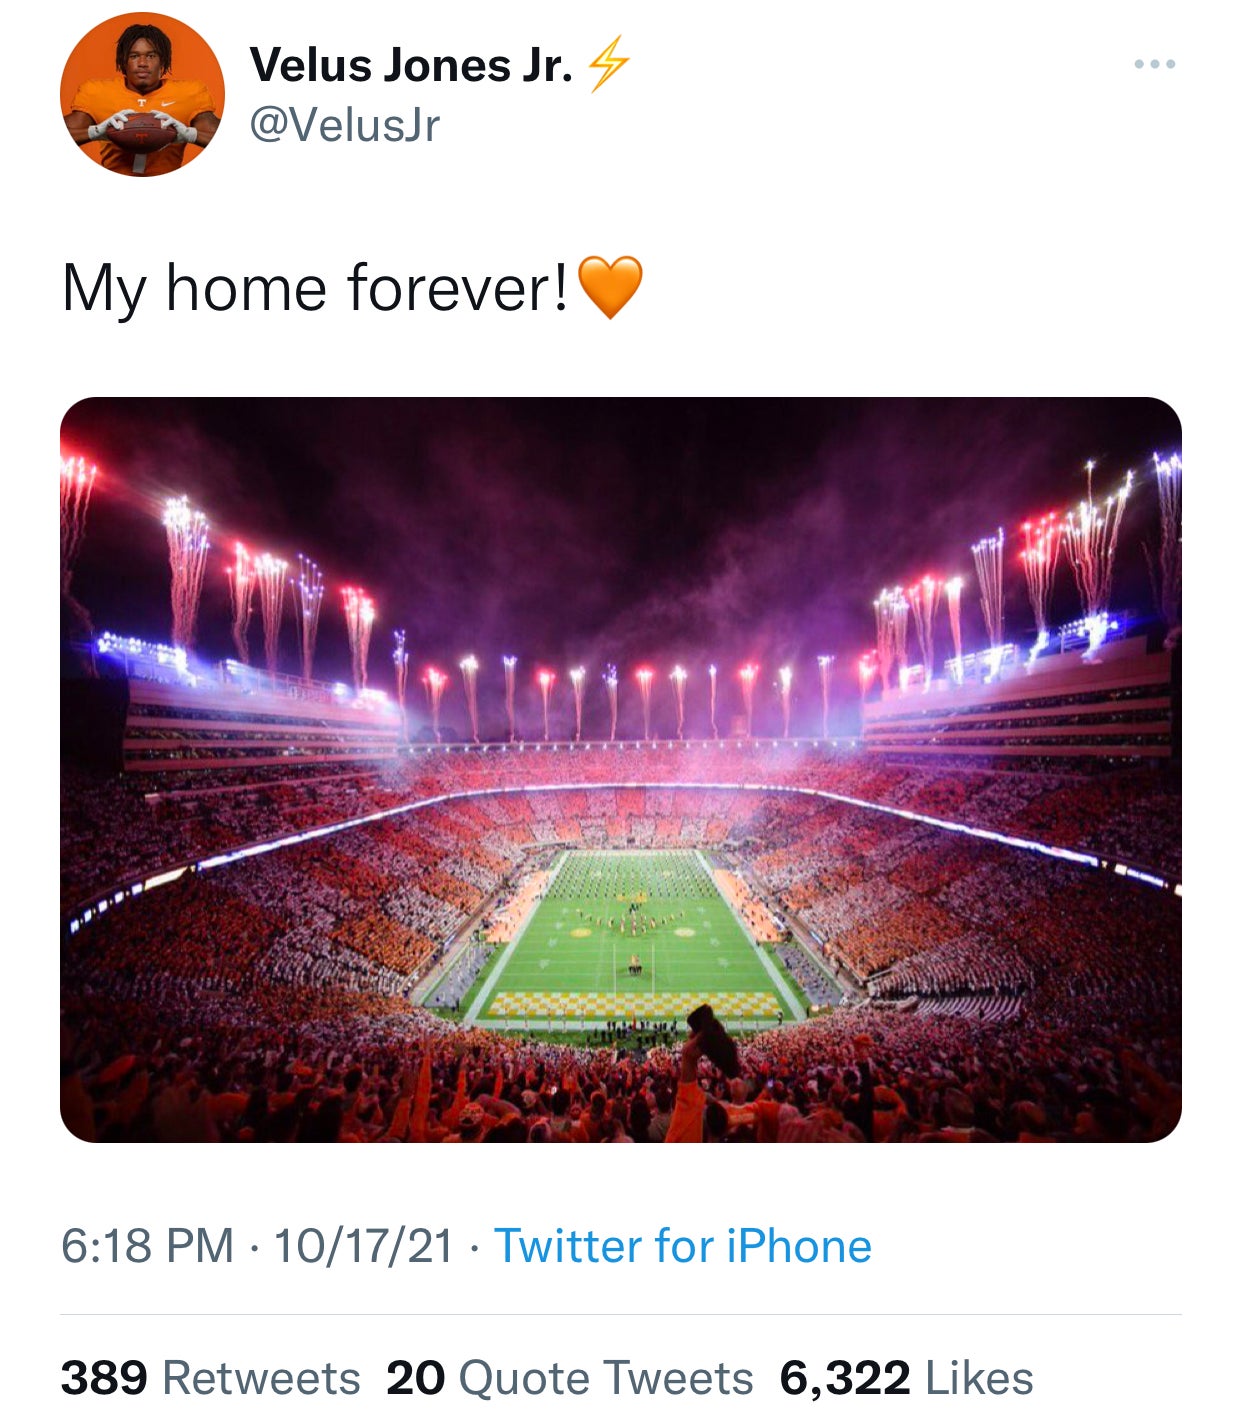Open the tweet's three-dot more options menu

pos(1154,65)
